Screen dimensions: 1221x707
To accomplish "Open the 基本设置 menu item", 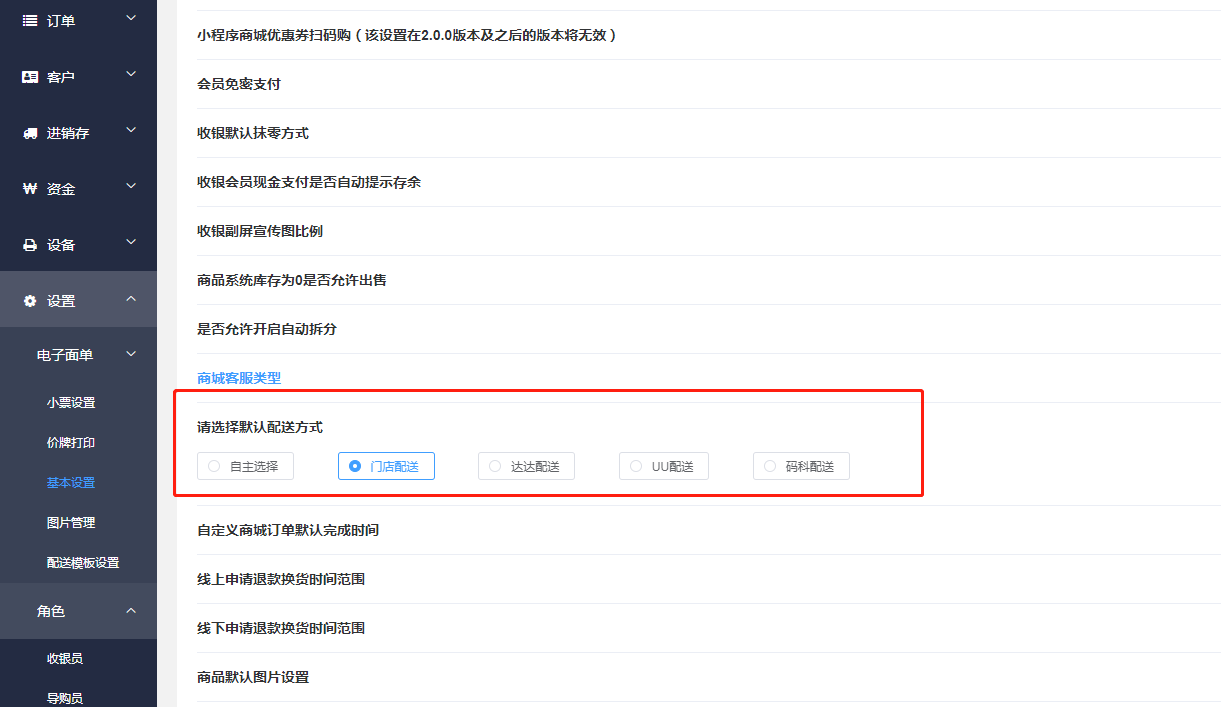I will pos(71,483).
